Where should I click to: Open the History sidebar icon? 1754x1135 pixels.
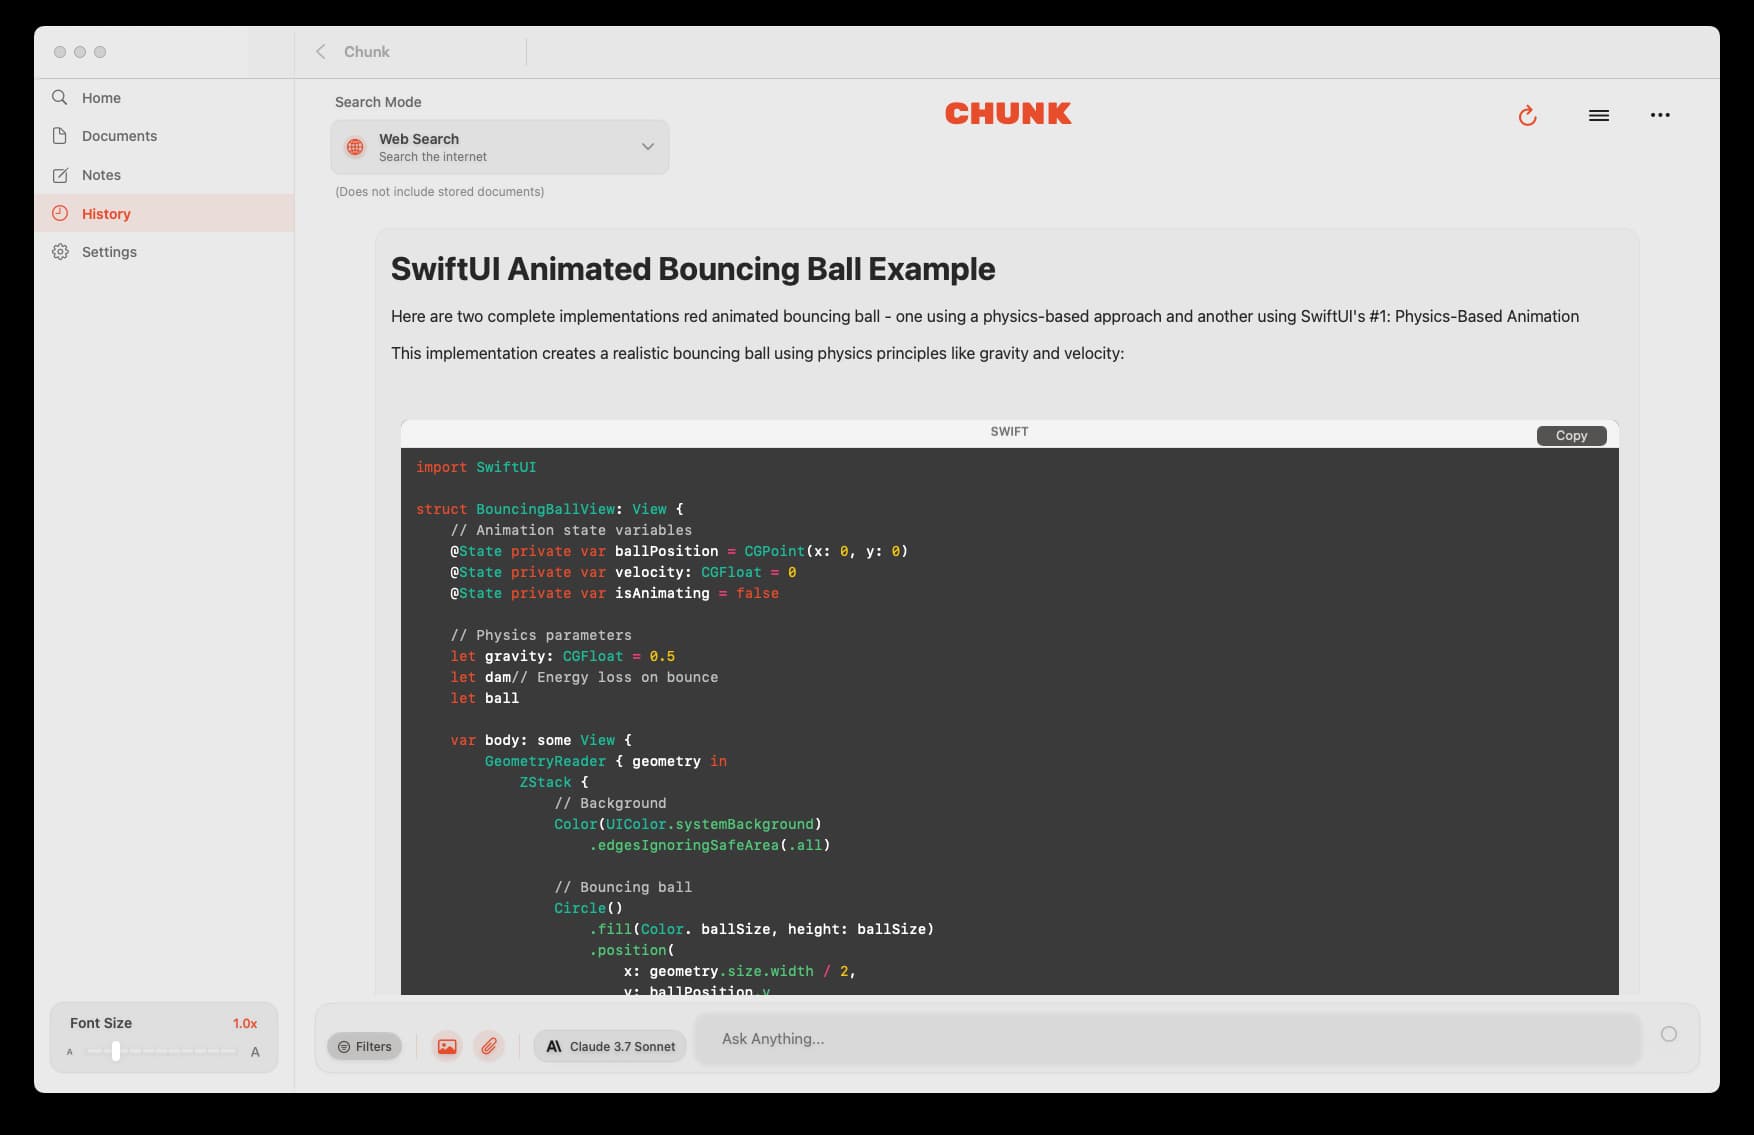click(59, 213)
